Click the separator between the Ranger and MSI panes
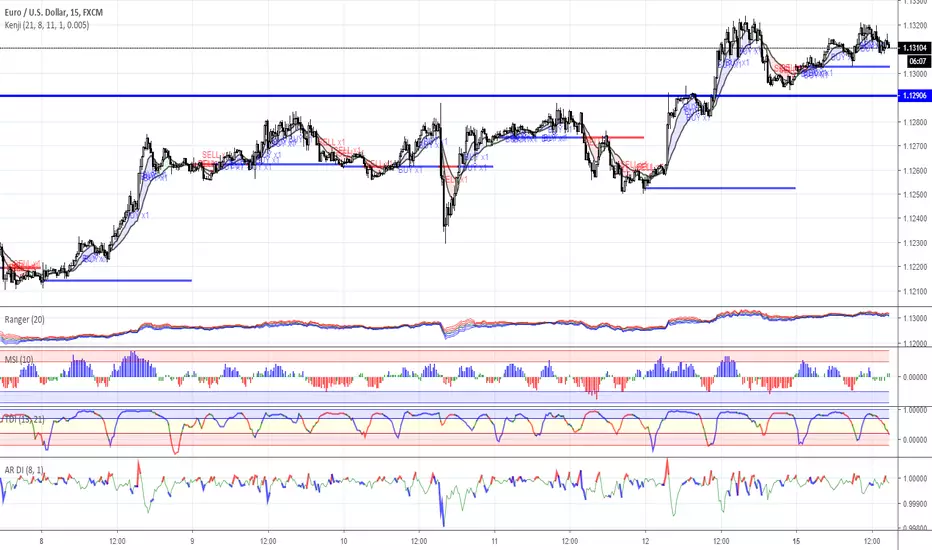932x550 pixels. (x=448, y=347)
